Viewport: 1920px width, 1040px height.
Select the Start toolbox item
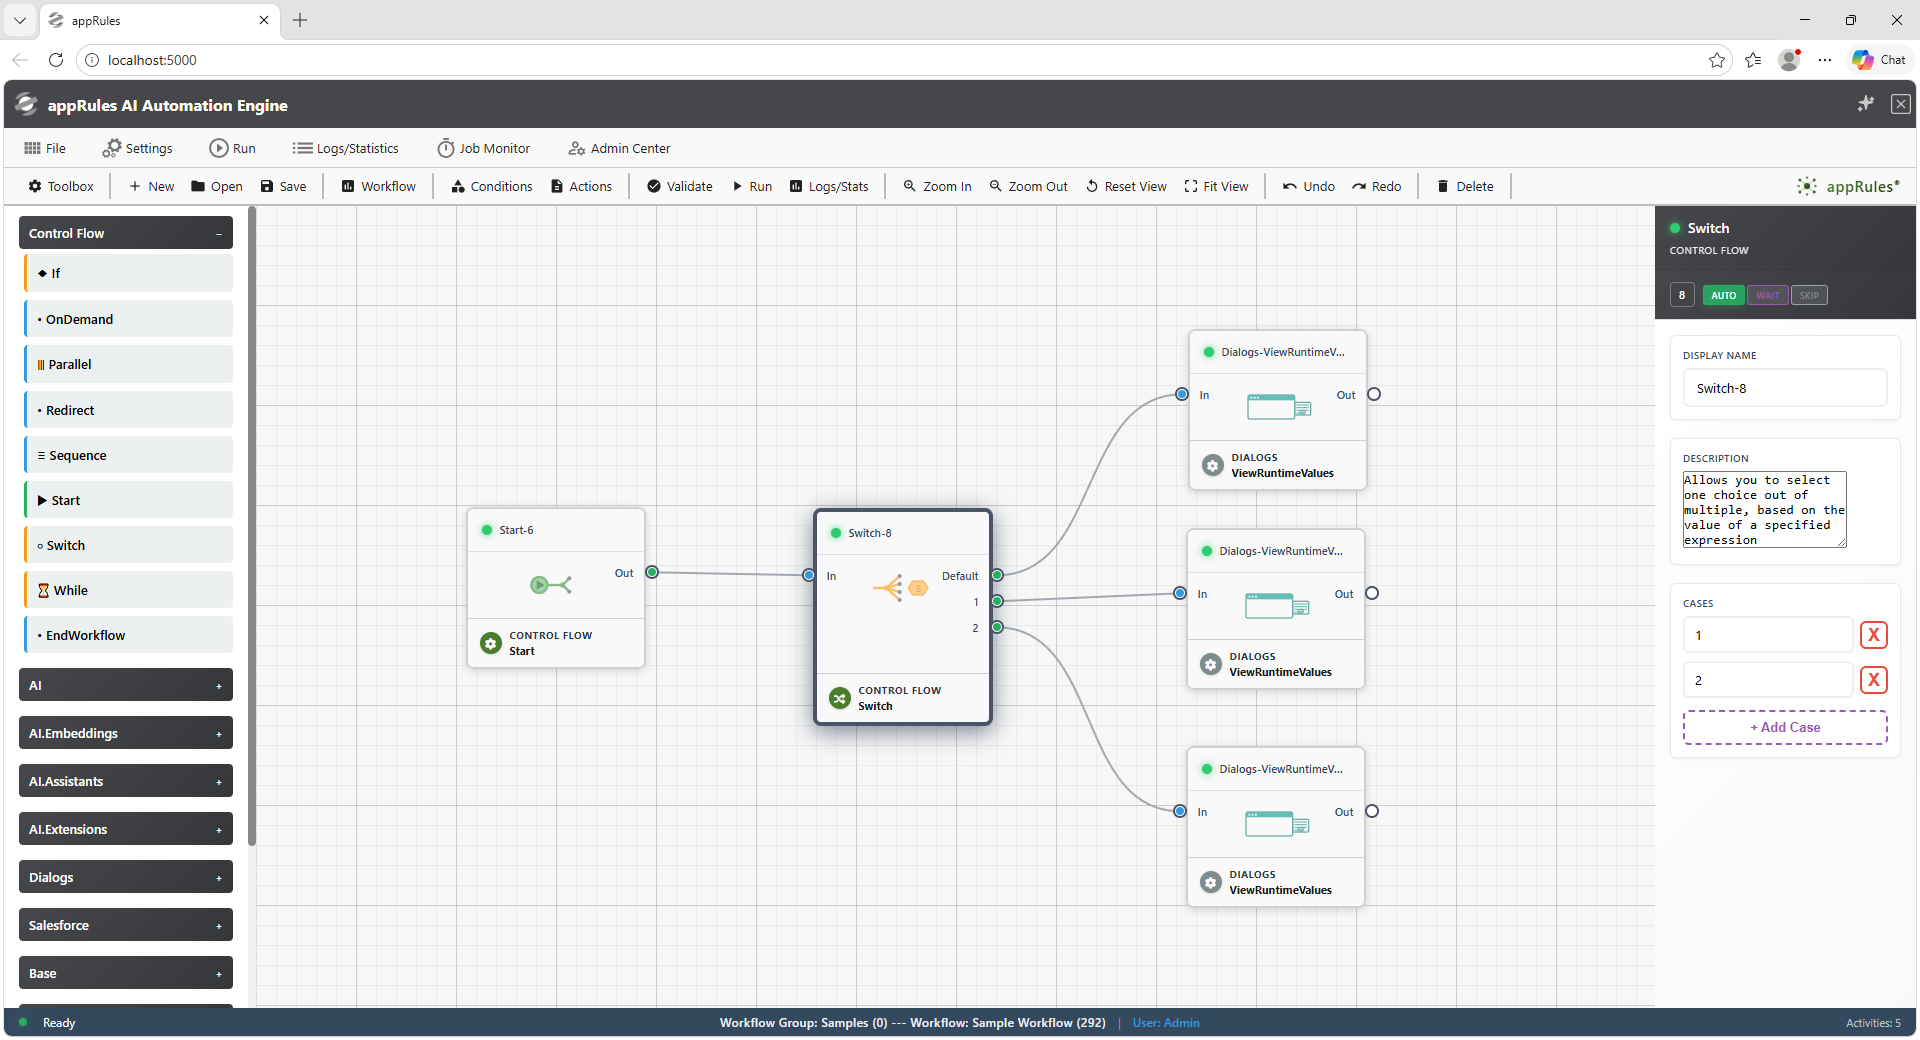click(x=128, y=500)
